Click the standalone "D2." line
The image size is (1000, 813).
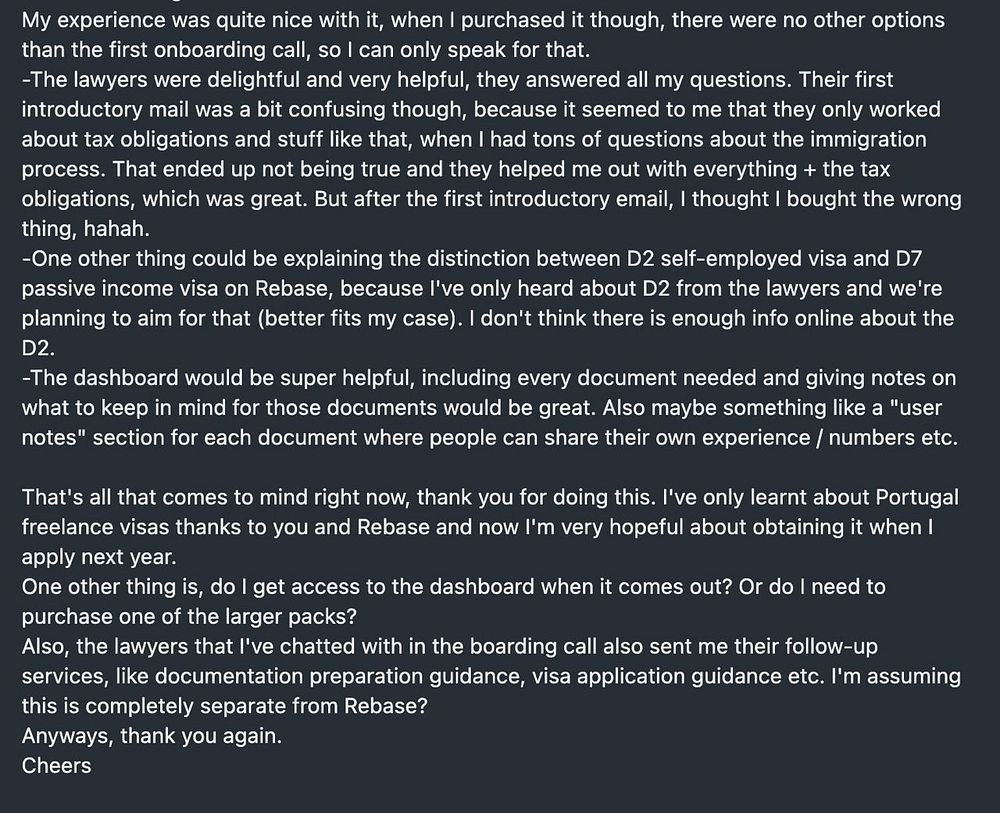point(38,348)
